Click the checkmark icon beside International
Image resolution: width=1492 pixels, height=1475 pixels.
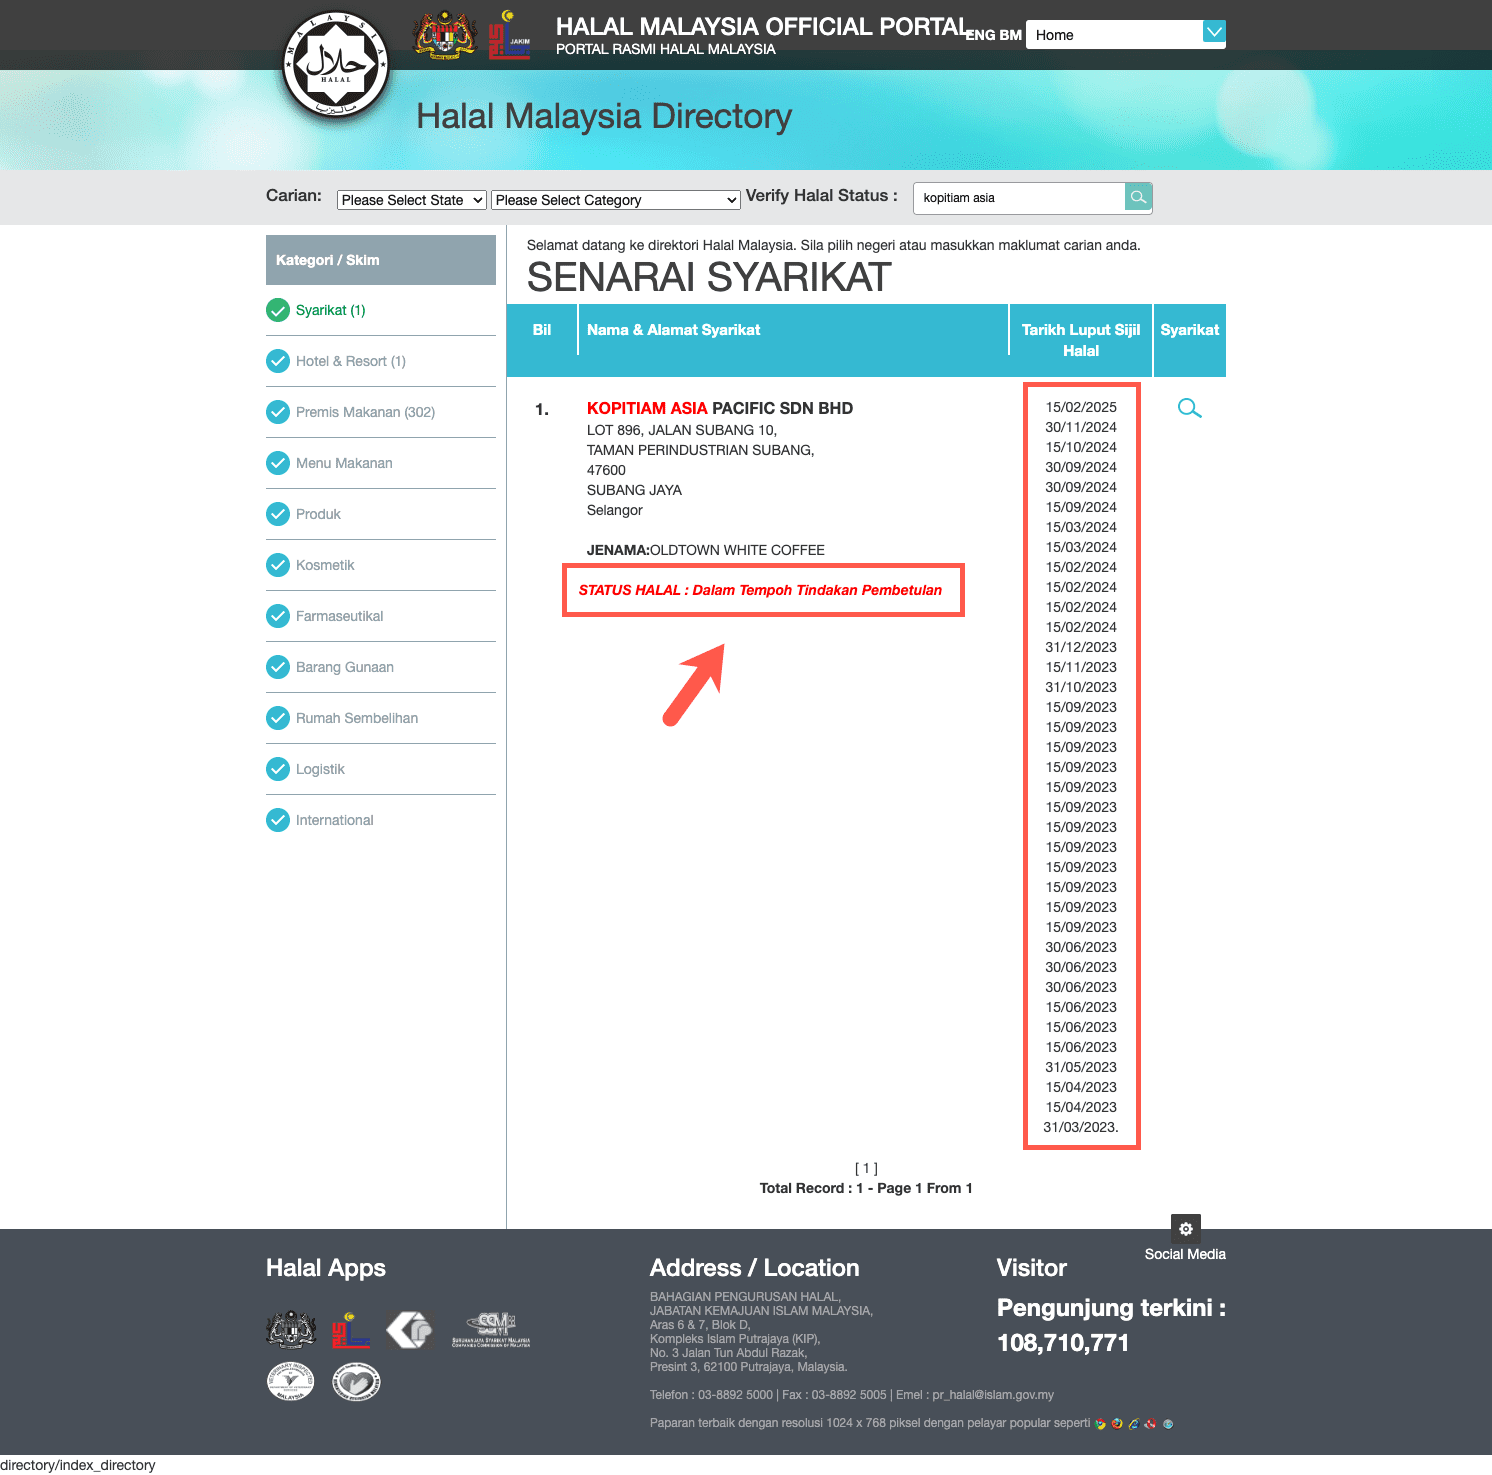tap(278, 820)
